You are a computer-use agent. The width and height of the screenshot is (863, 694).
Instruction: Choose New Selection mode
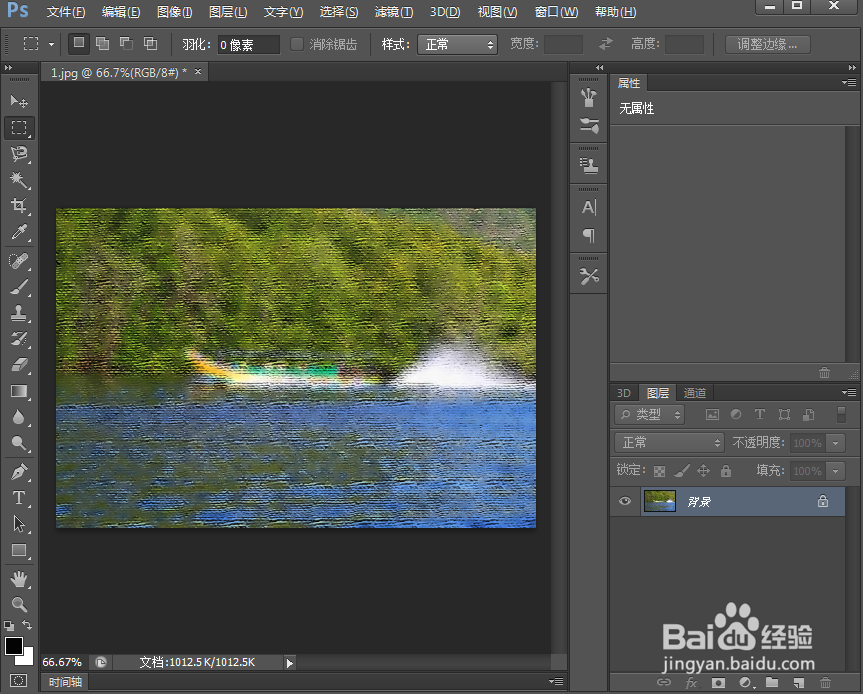[79, 43]
